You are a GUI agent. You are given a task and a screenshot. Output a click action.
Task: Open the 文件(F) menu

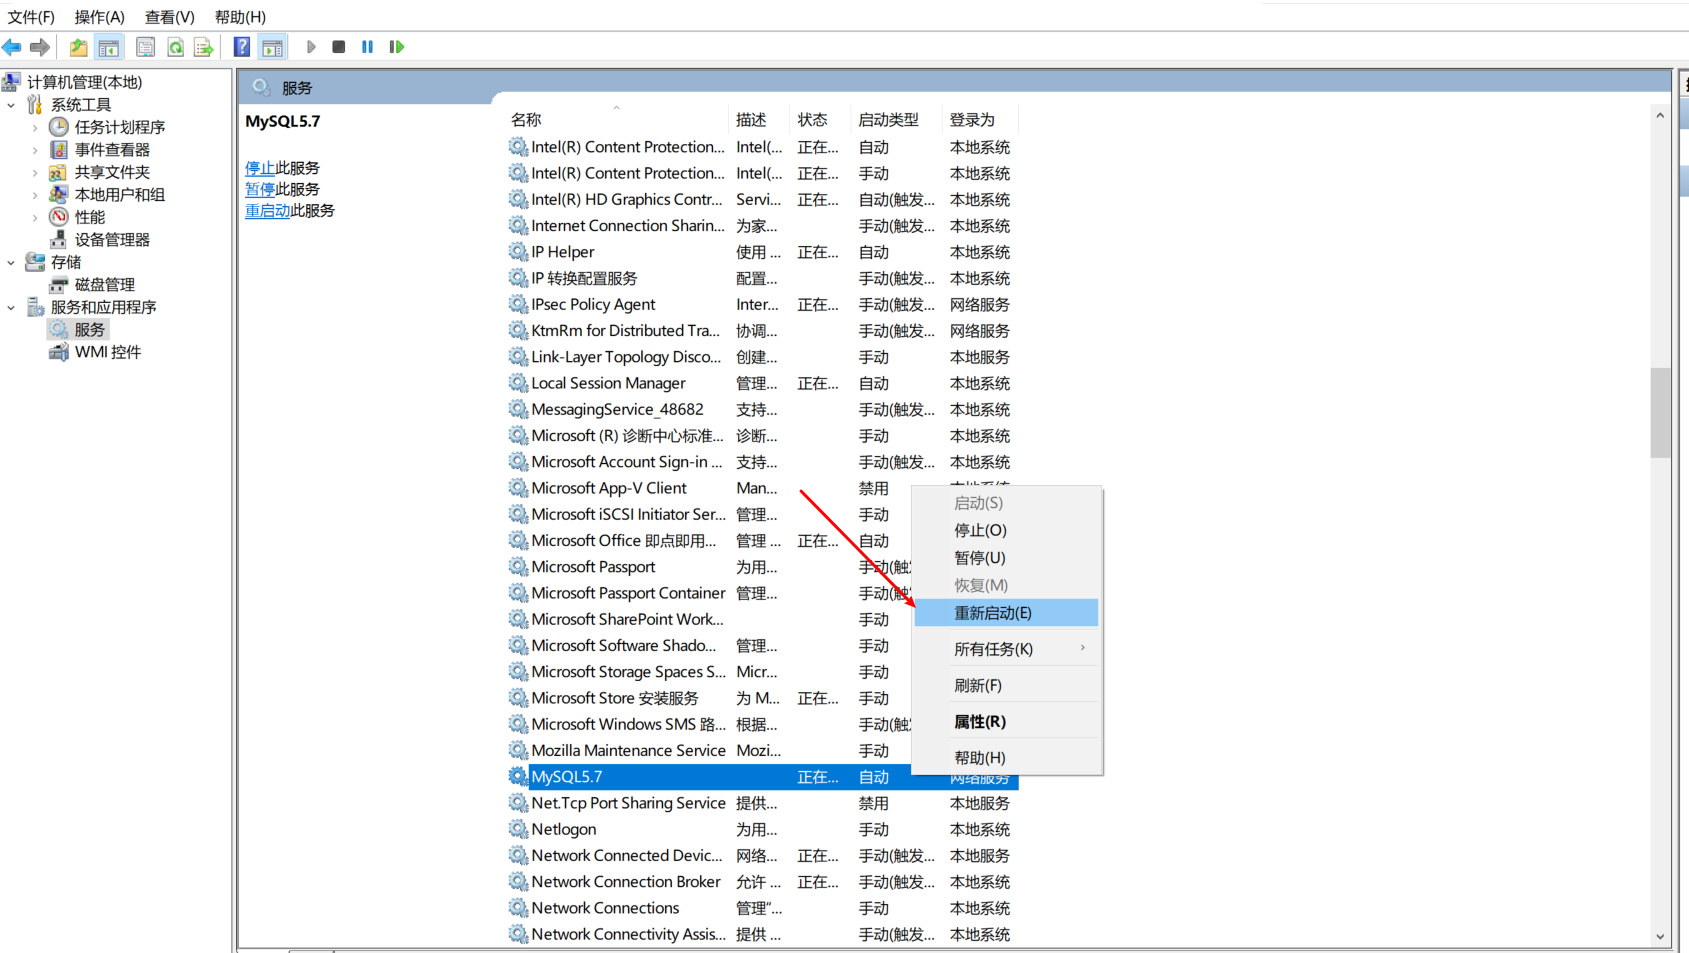coord(31,17)
